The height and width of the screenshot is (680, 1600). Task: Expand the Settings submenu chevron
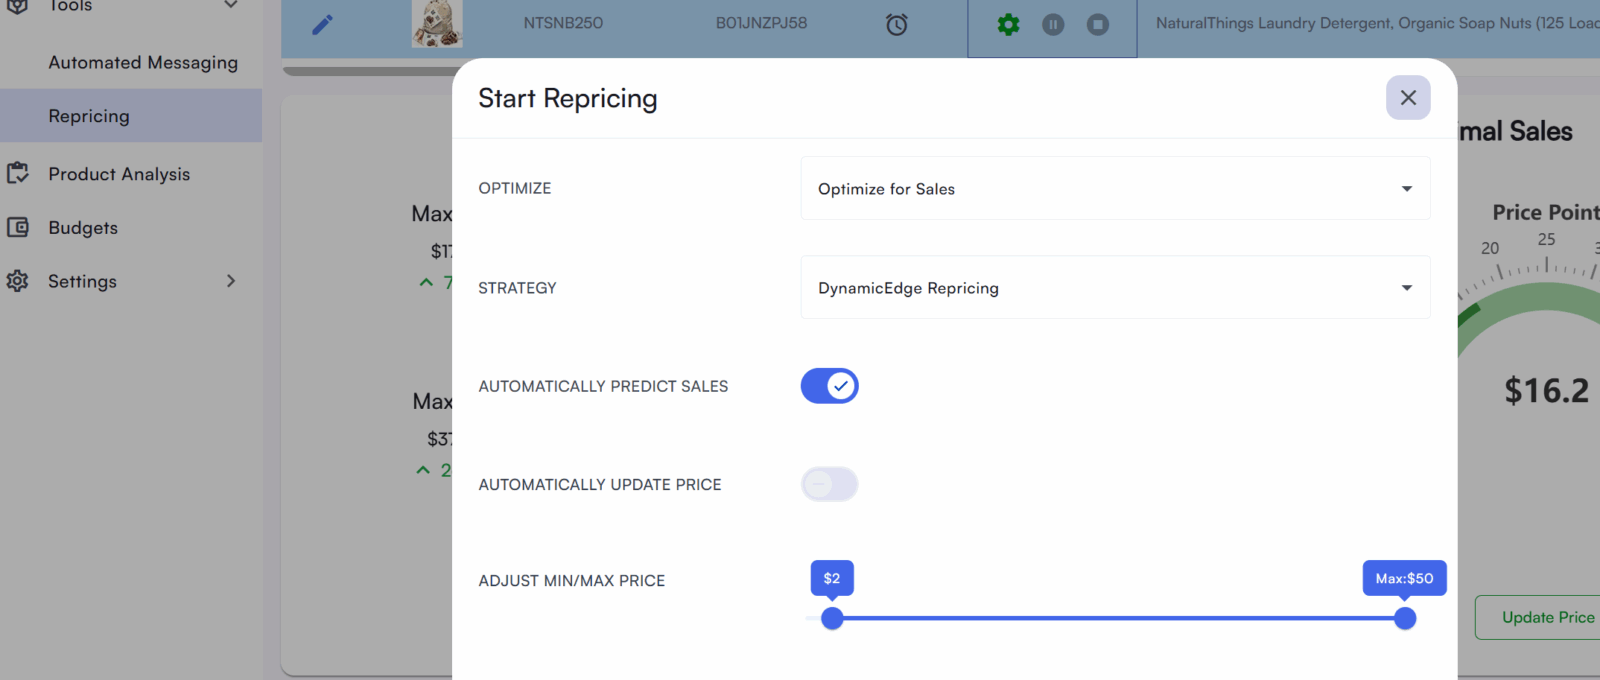click(231, 281)
